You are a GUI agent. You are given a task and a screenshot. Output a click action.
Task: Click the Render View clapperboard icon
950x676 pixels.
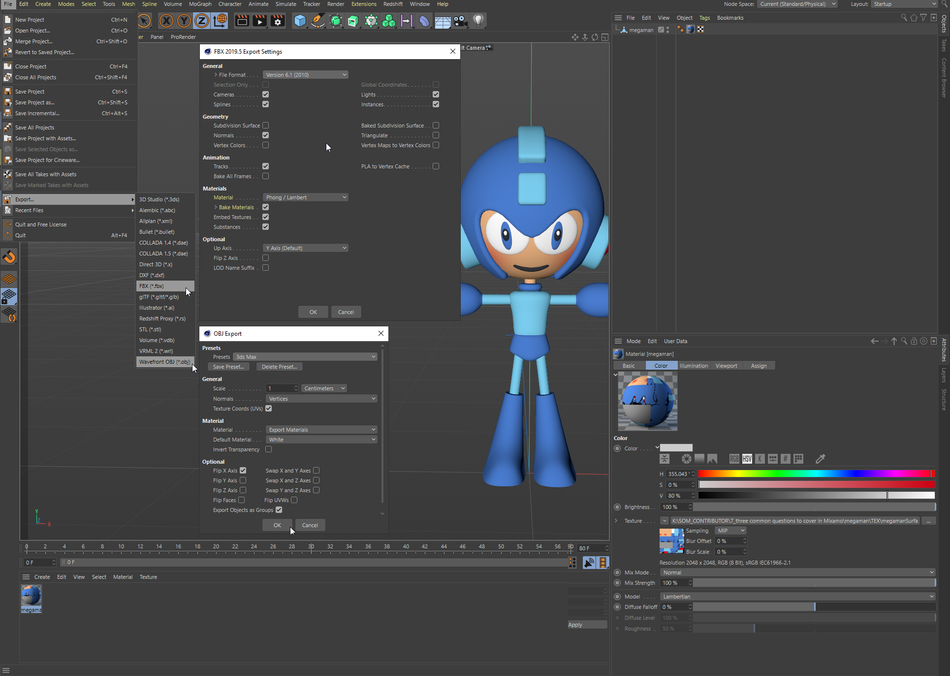[x=242, y=21]
